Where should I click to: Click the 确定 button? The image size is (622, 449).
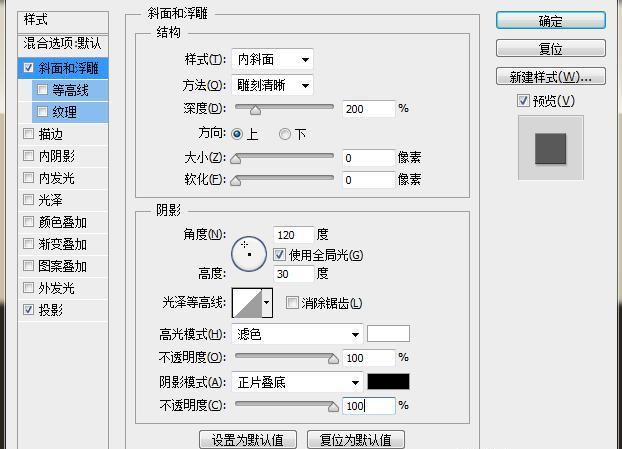click(551, 20)
